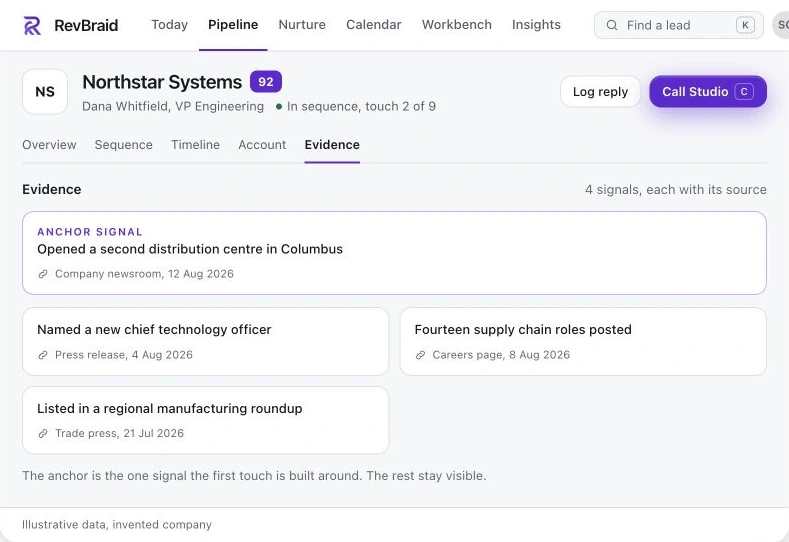
Task: Open the Insights section
Action: click(x=536, y=25)
